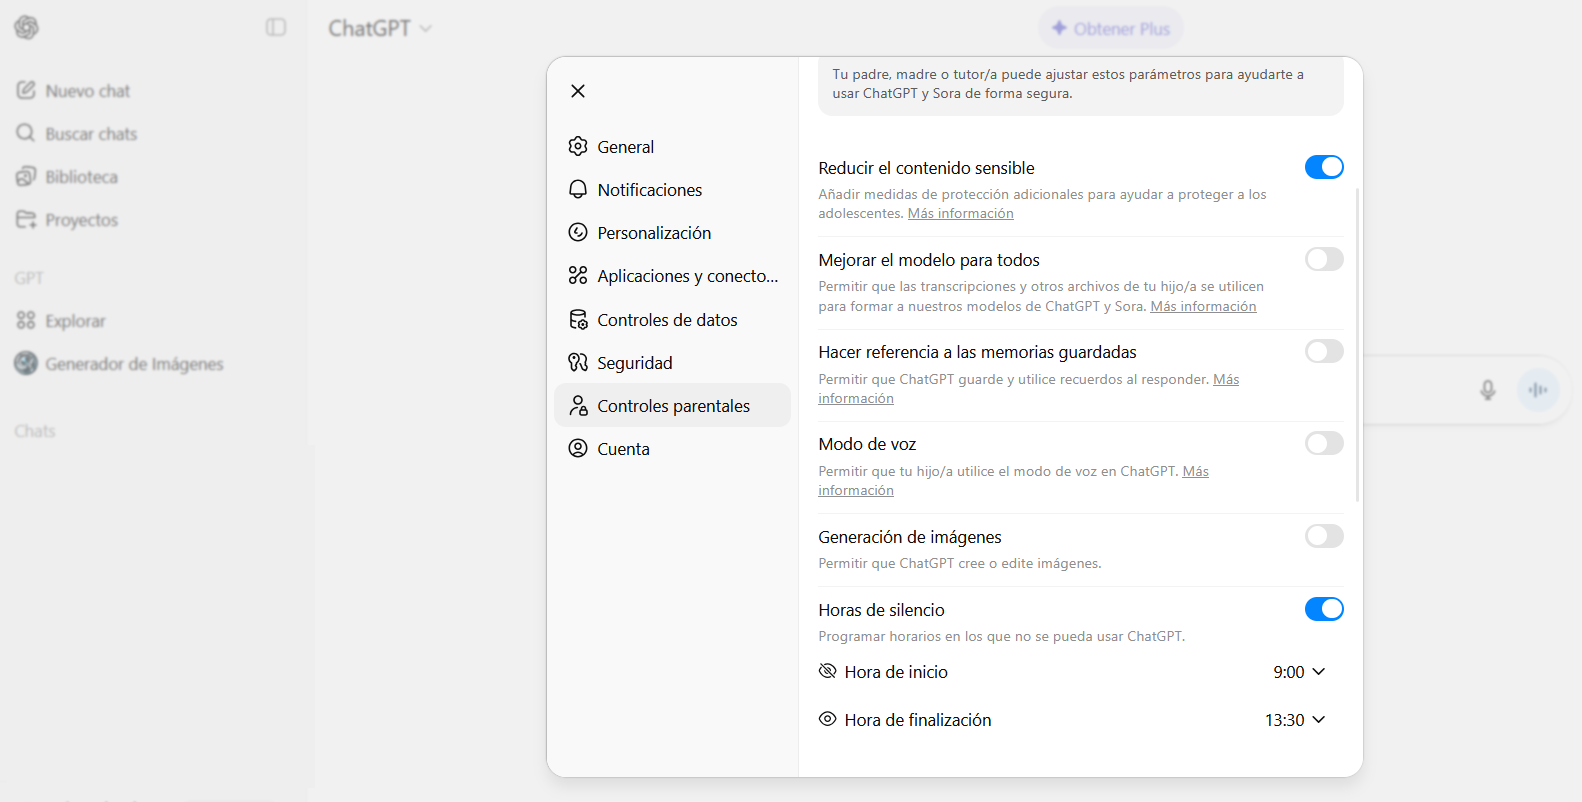Enable Mejorar el modelo para todos
Image resolution: width=1582 pixels, height=802 pixels.
(x=1323, y=260)
